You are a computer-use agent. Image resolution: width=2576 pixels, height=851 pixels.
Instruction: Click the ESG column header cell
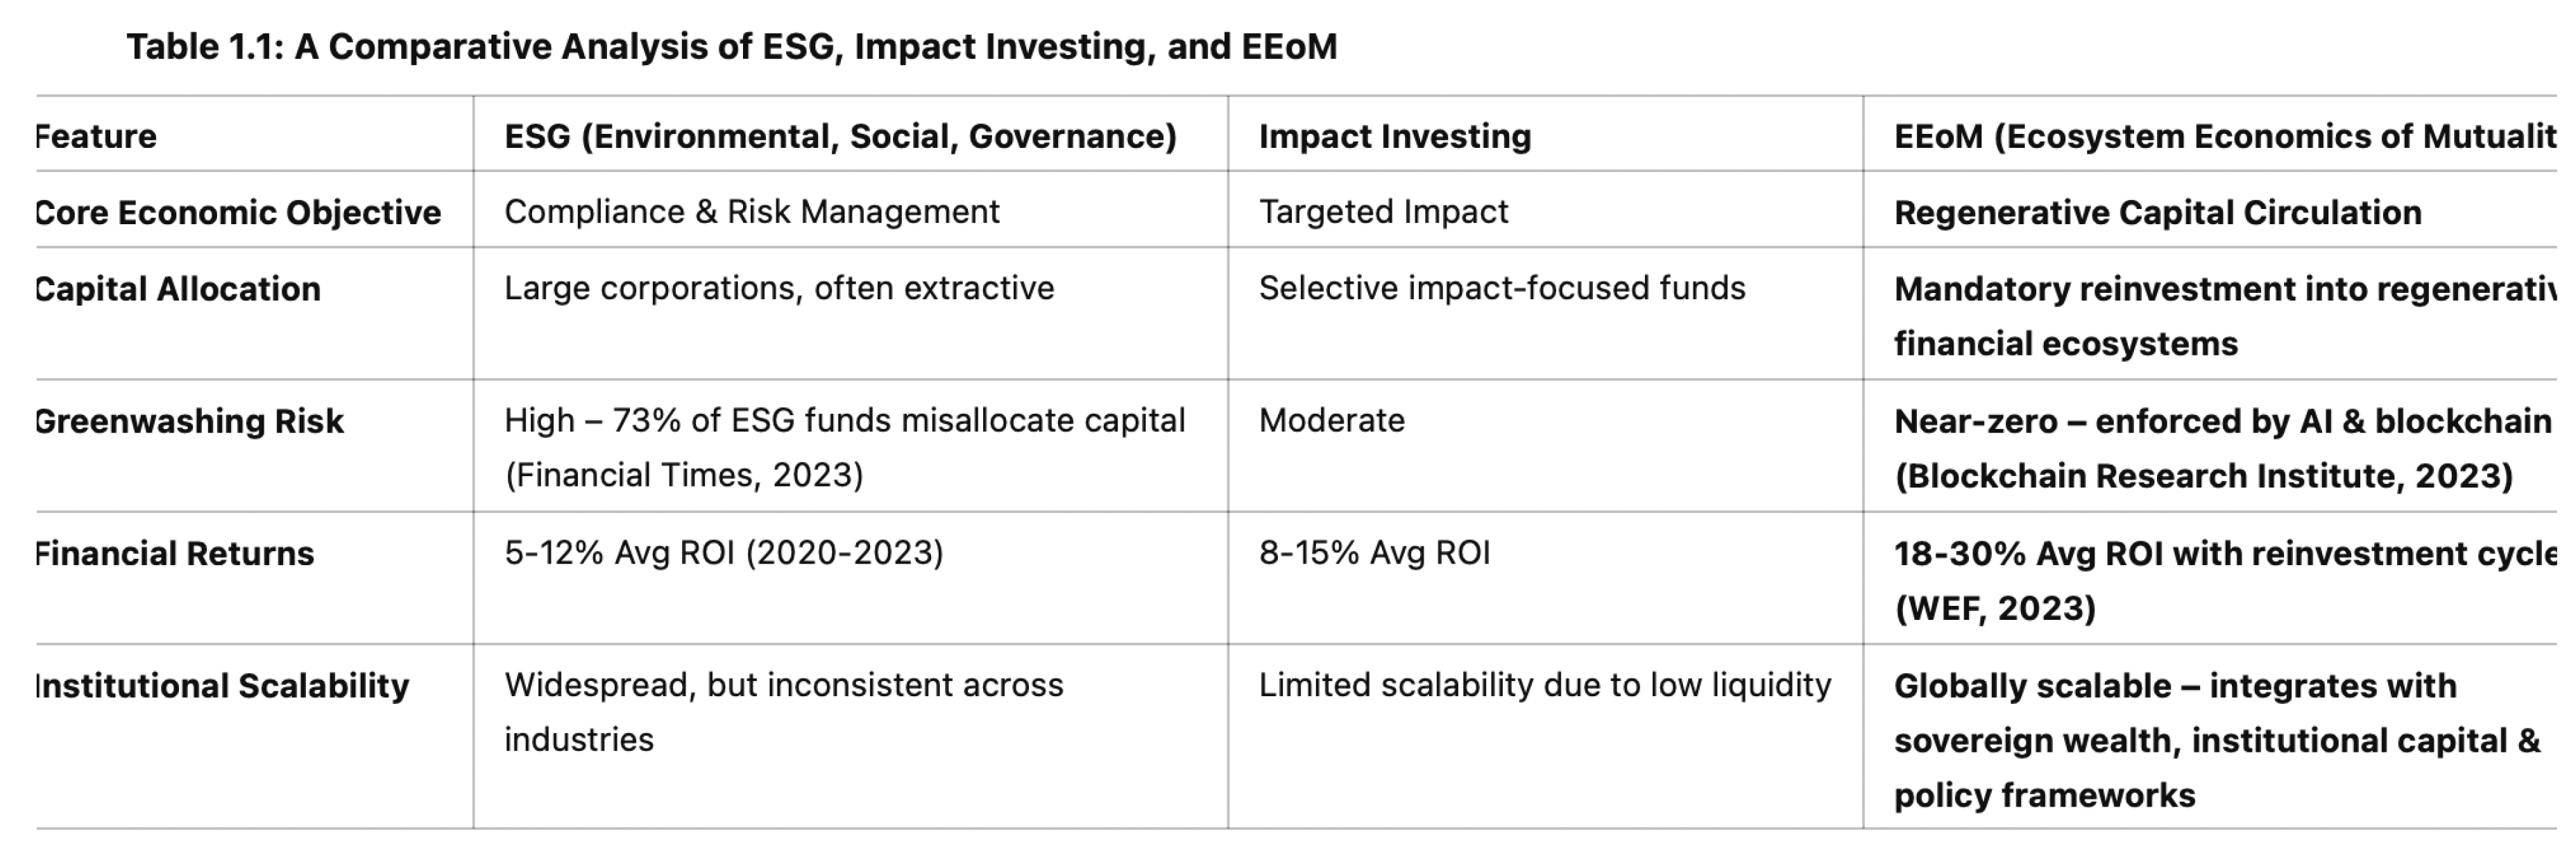(x=840, y=136)
